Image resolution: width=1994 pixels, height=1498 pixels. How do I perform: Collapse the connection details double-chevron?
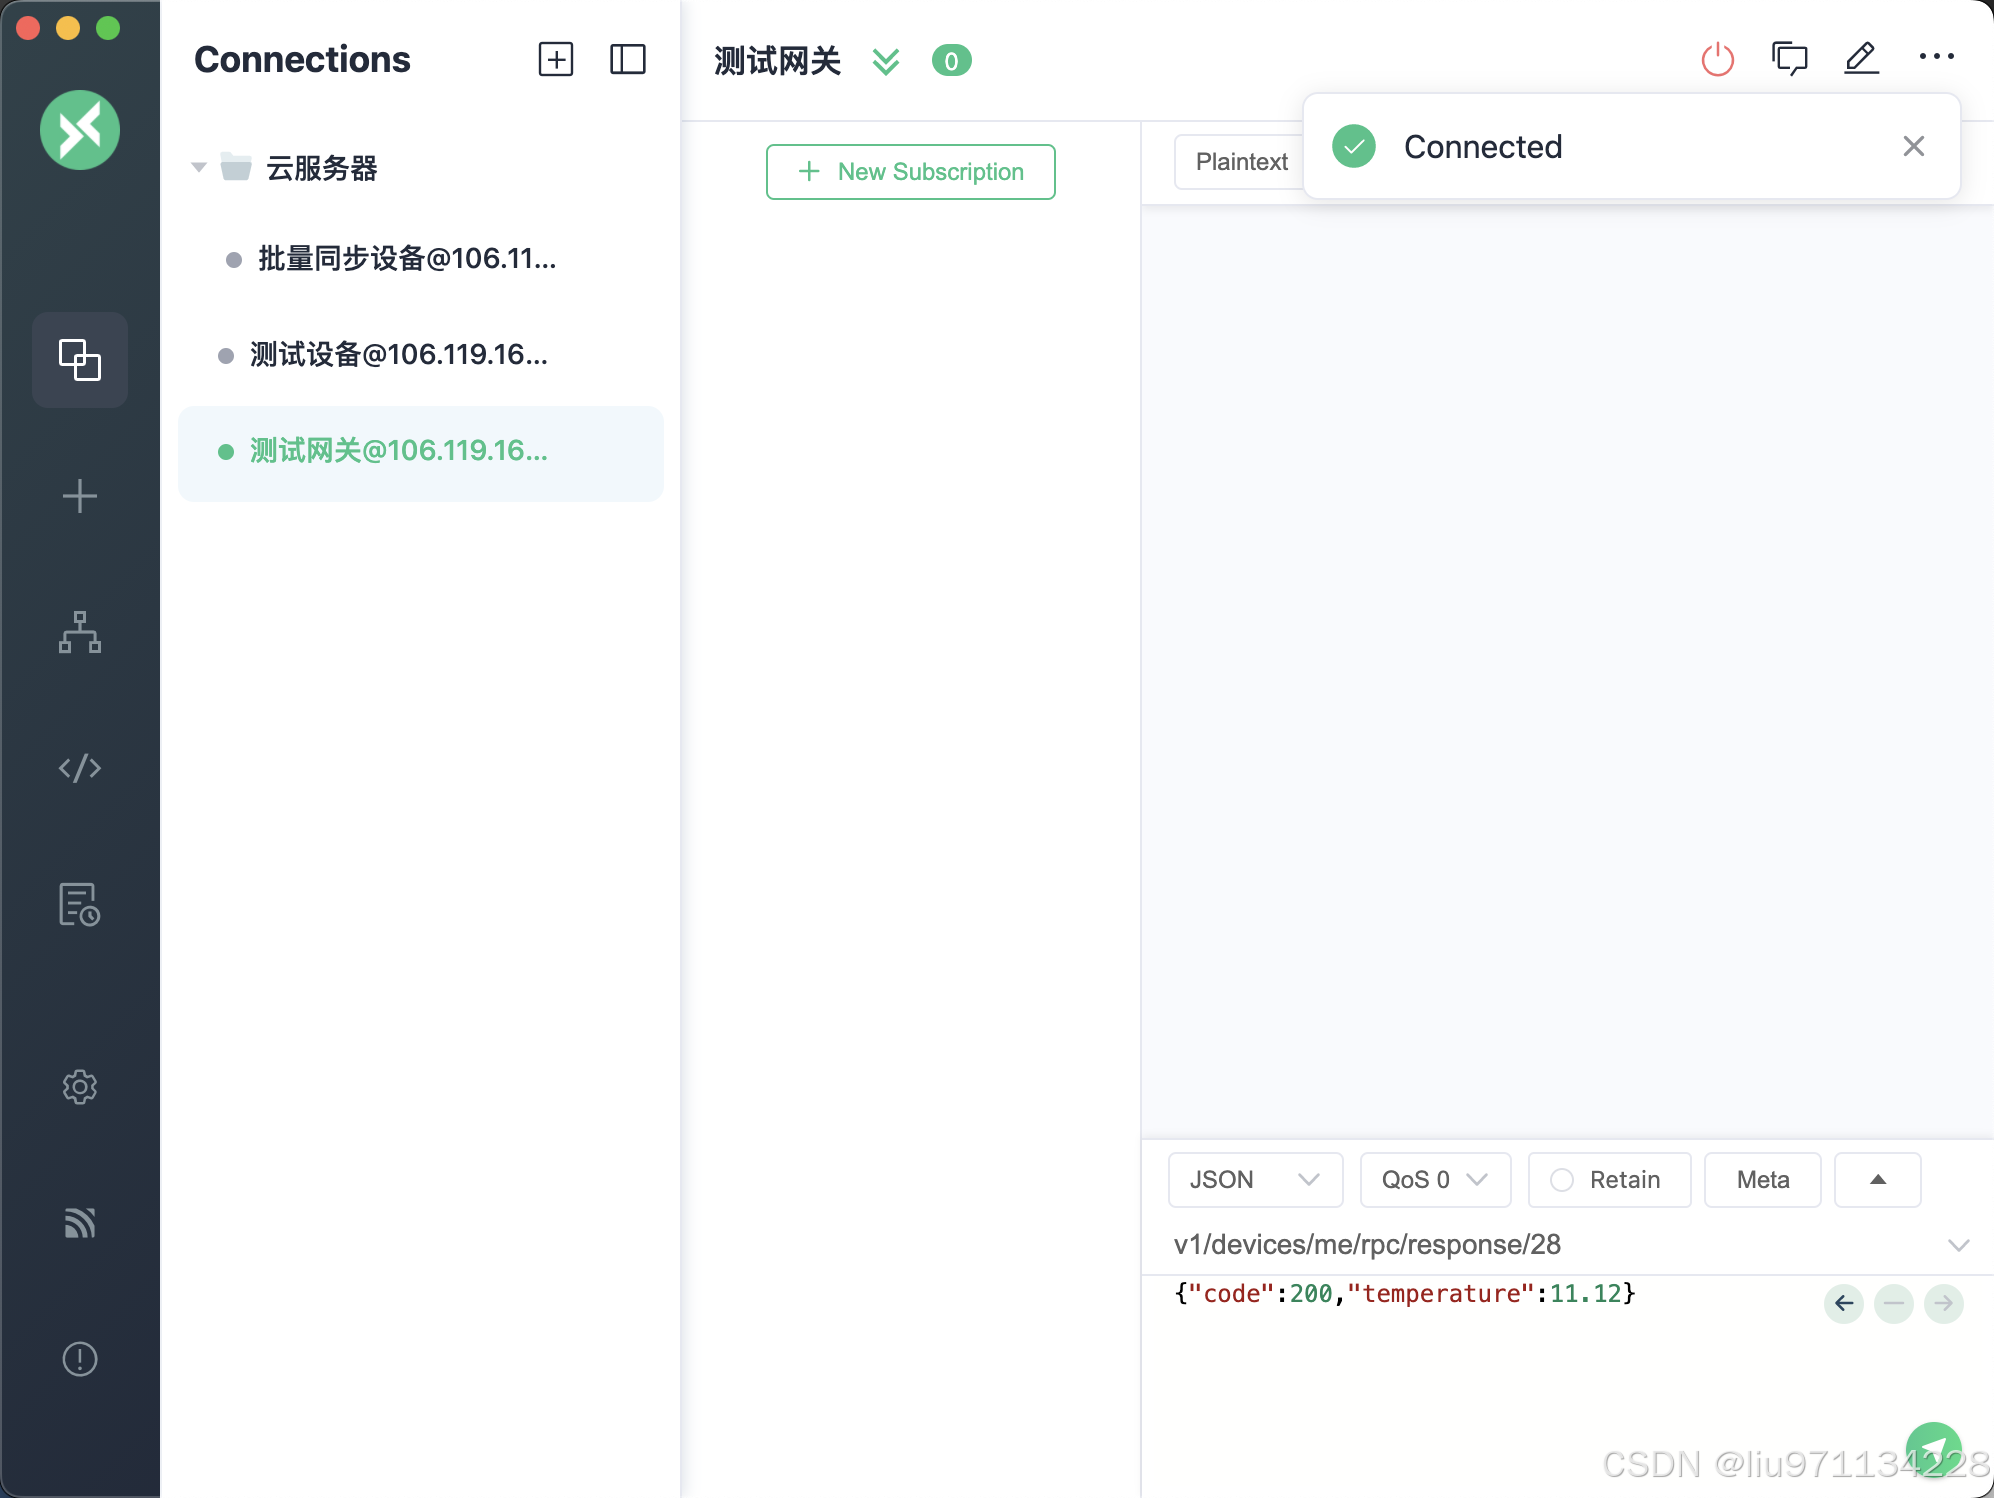pos(886,61)
